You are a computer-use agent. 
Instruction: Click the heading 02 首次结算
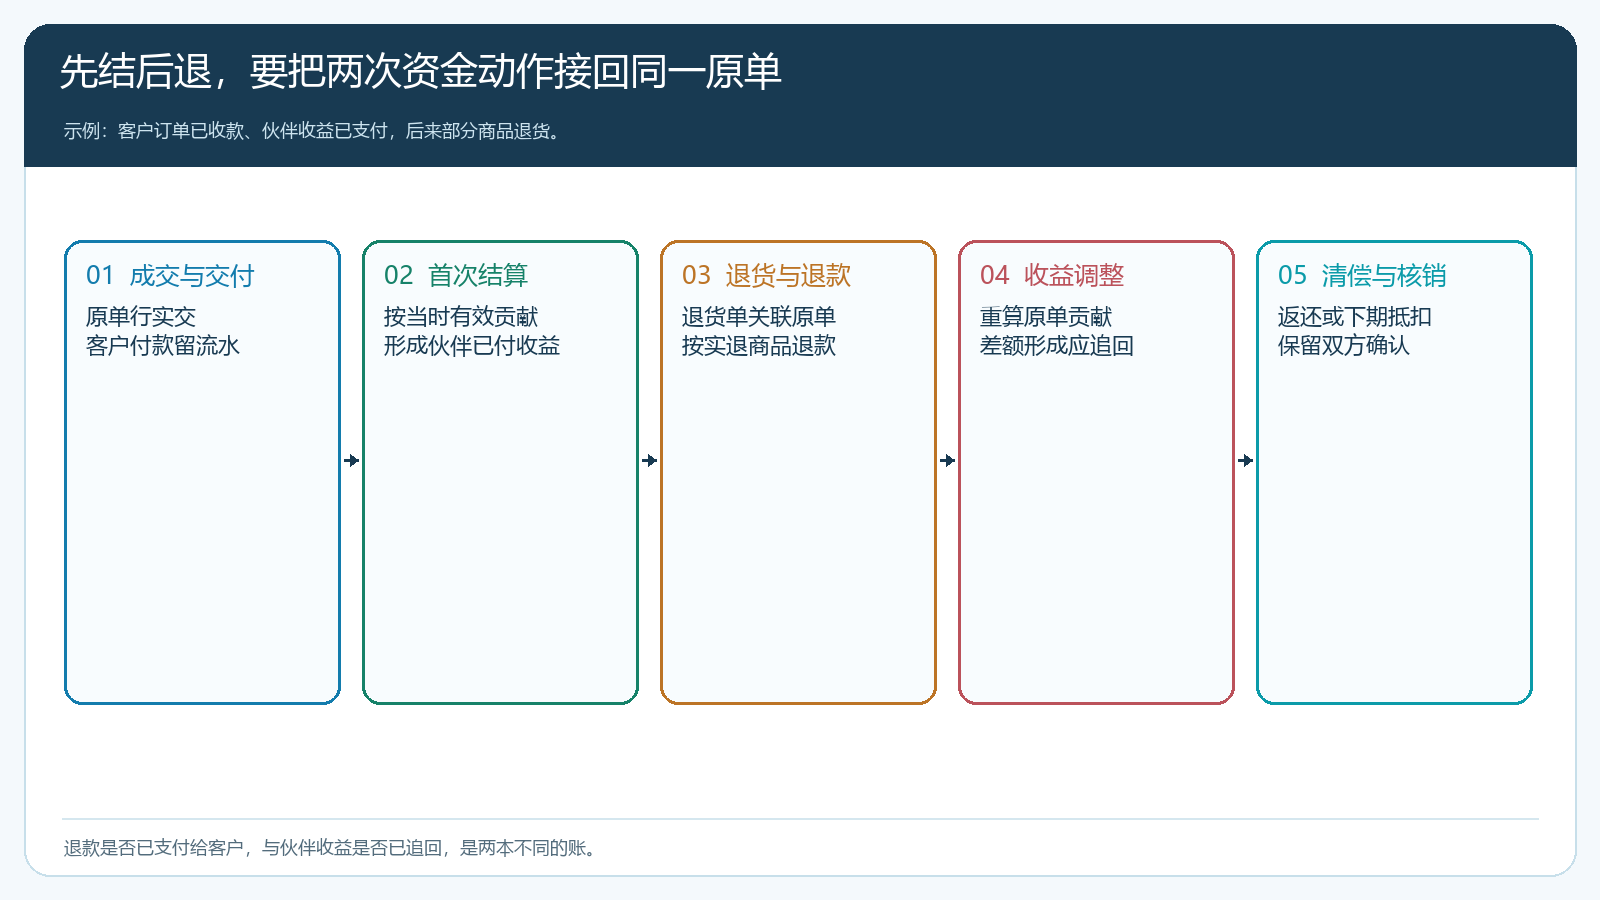pos(456,276)
